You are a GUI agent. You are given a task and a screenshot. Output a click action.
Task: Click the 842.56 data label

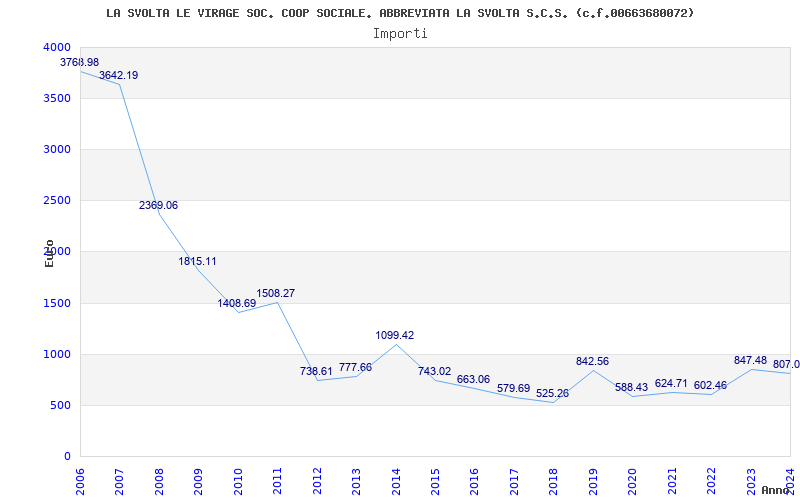[x=592, y=362]
